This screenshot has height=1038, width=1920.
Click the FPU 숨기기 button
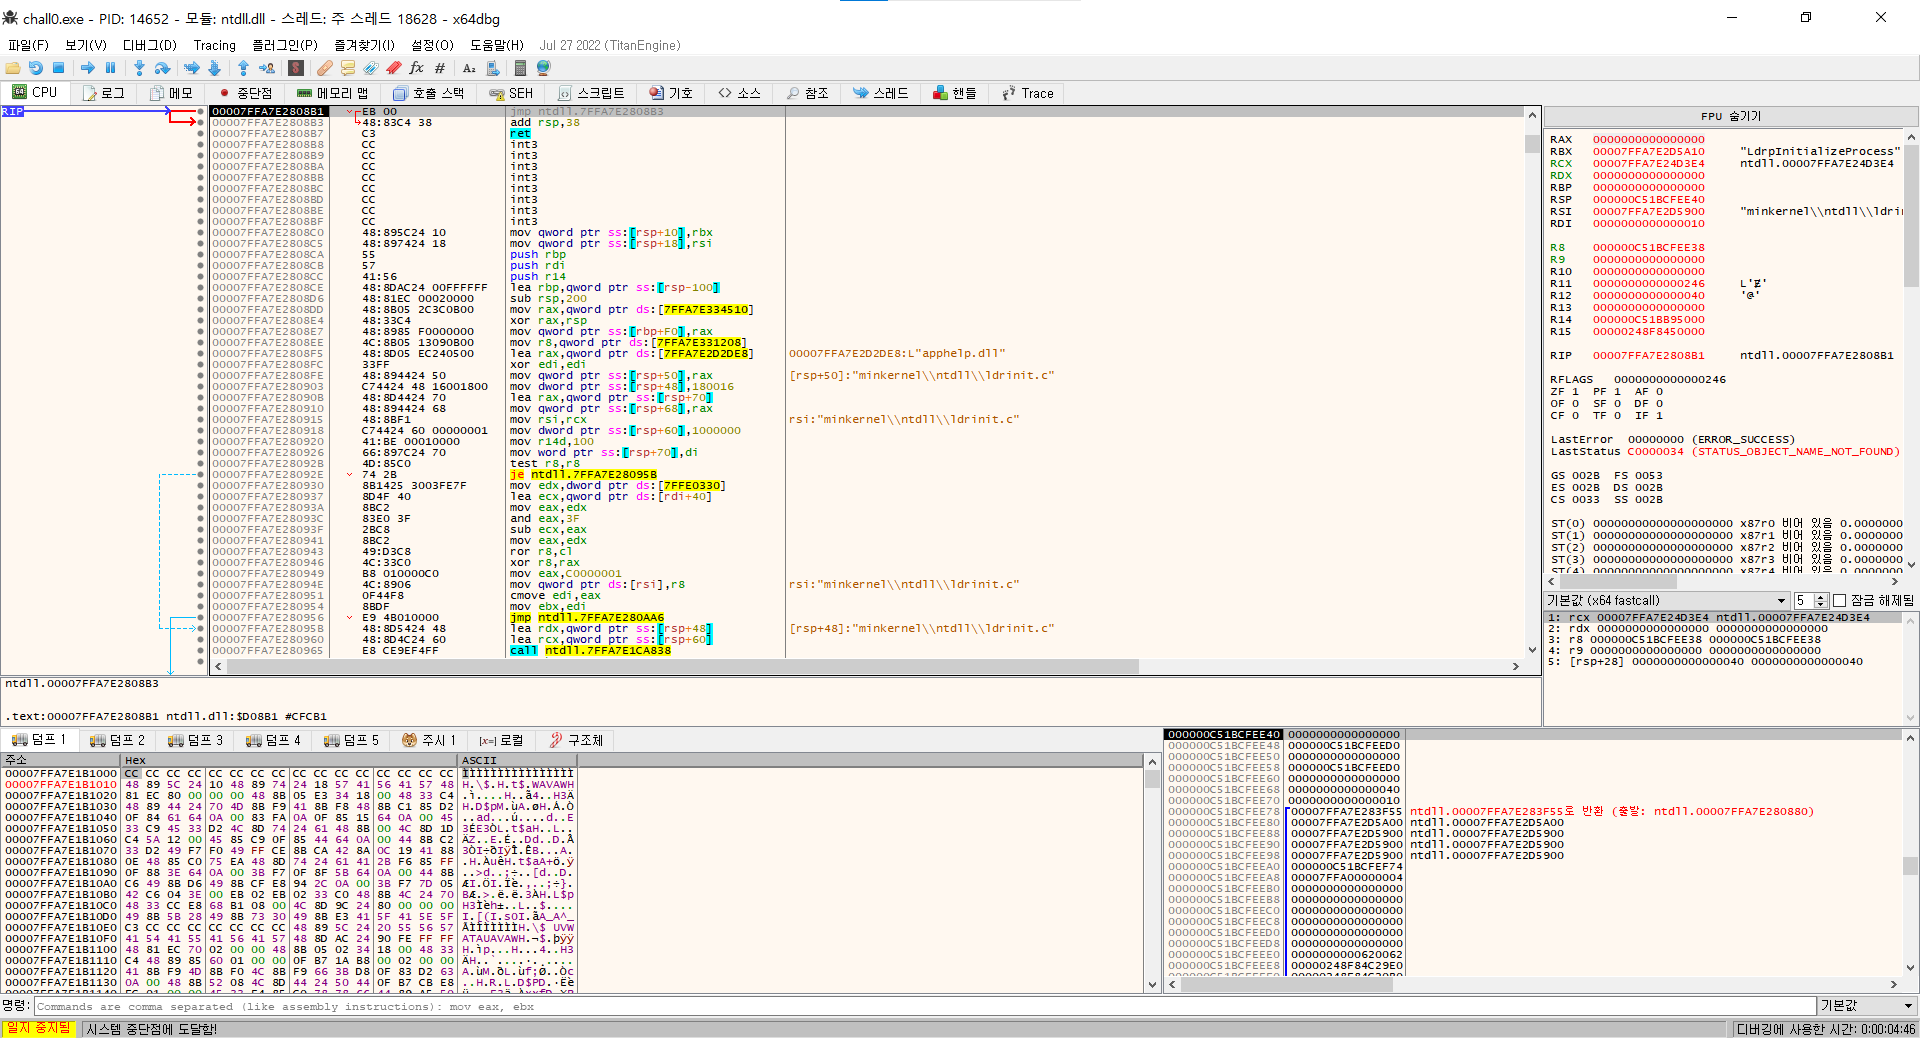coord(1730,116)
